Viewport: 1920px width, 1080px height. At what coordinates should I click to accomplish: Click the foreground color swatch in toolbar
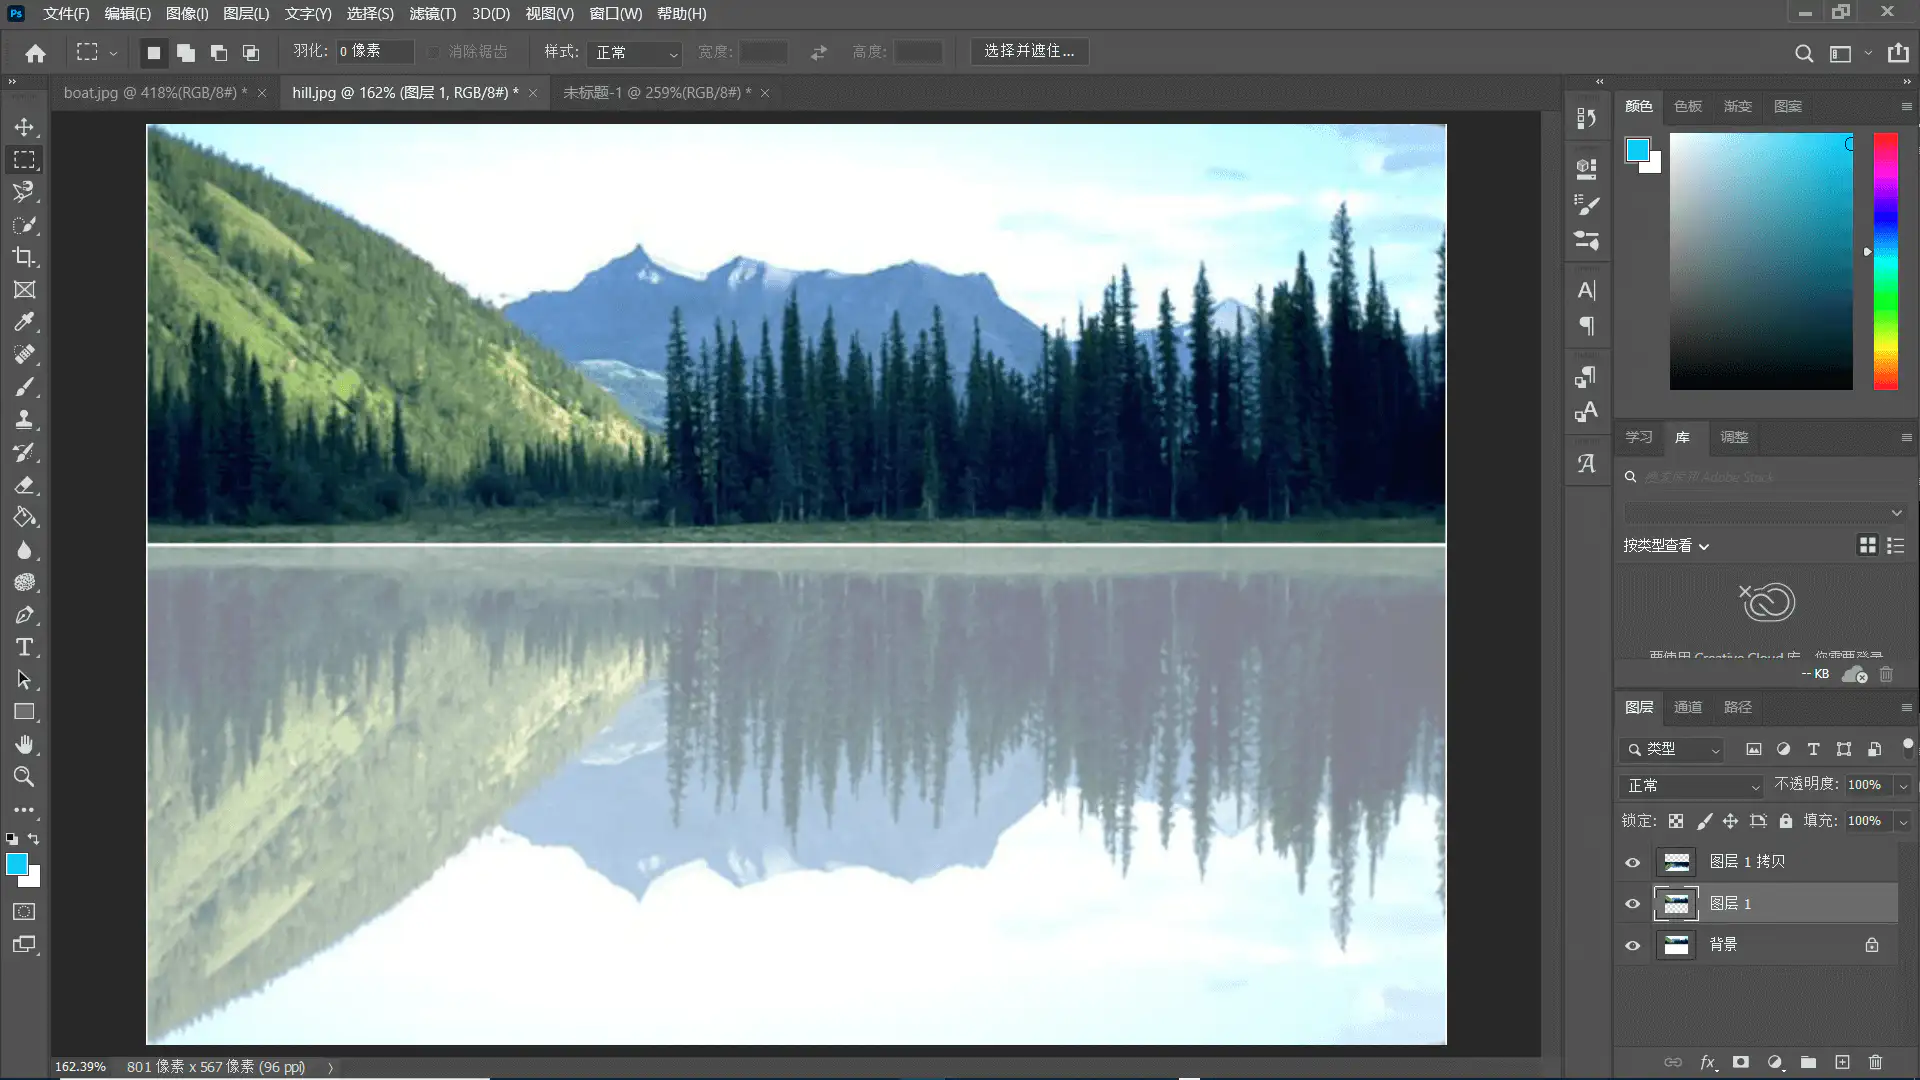click(17, 865)
